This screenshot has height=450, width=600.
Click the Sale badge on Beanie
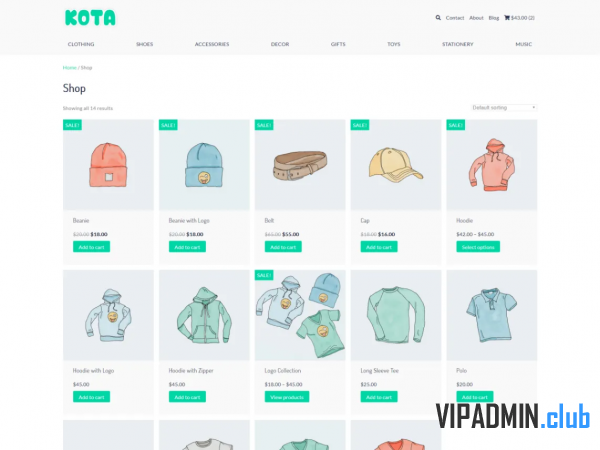pos(72,125)
